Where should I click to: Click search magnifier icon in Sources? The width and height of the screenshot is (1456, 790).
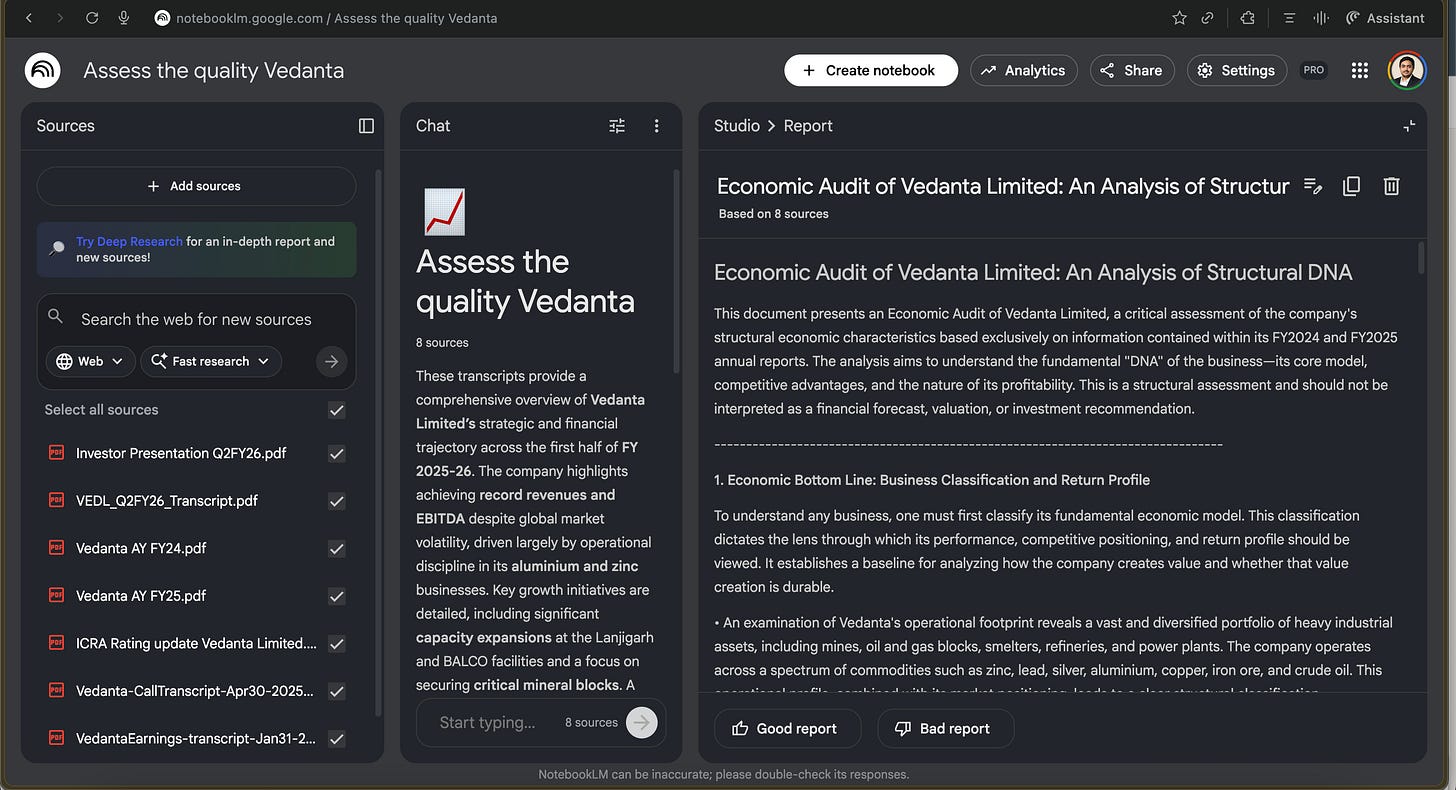tap(55, 316)
